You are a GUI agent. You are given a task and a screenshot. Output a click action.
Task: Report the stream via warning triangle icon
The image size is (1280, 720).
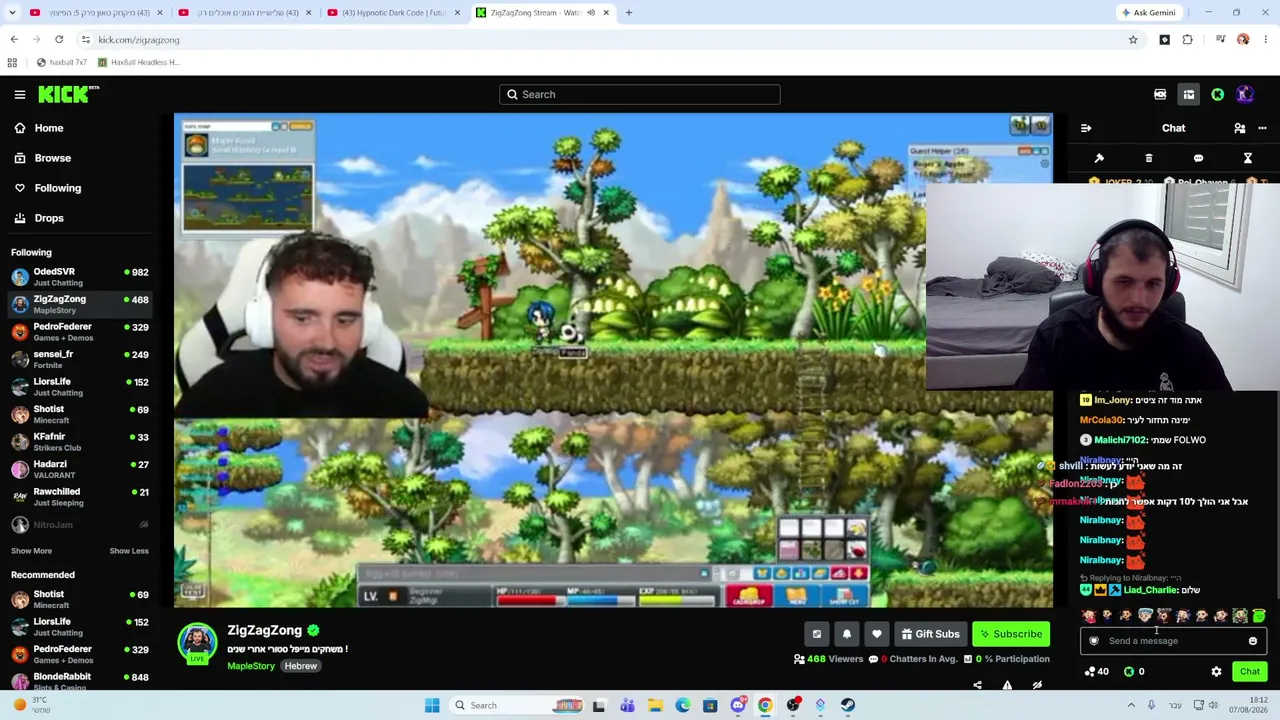point(1007,685)
